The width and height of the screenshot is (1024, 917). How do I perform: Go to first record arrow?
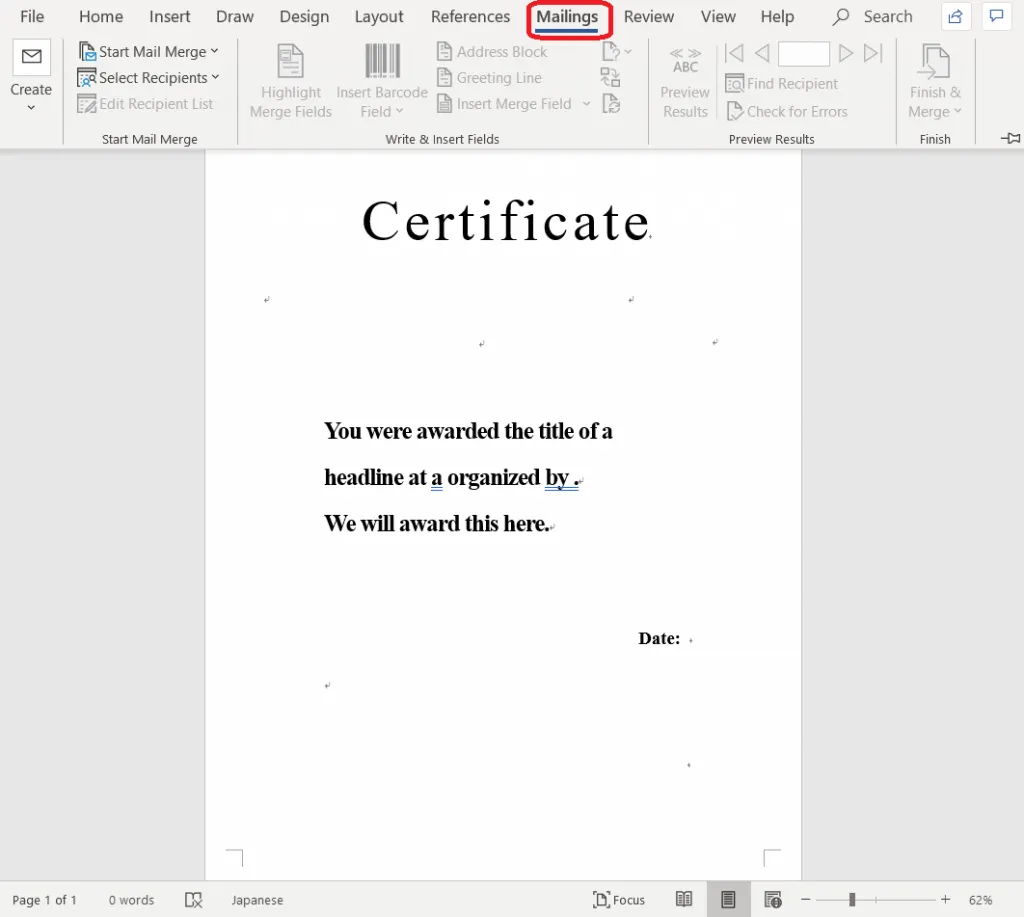click(734, 53)
